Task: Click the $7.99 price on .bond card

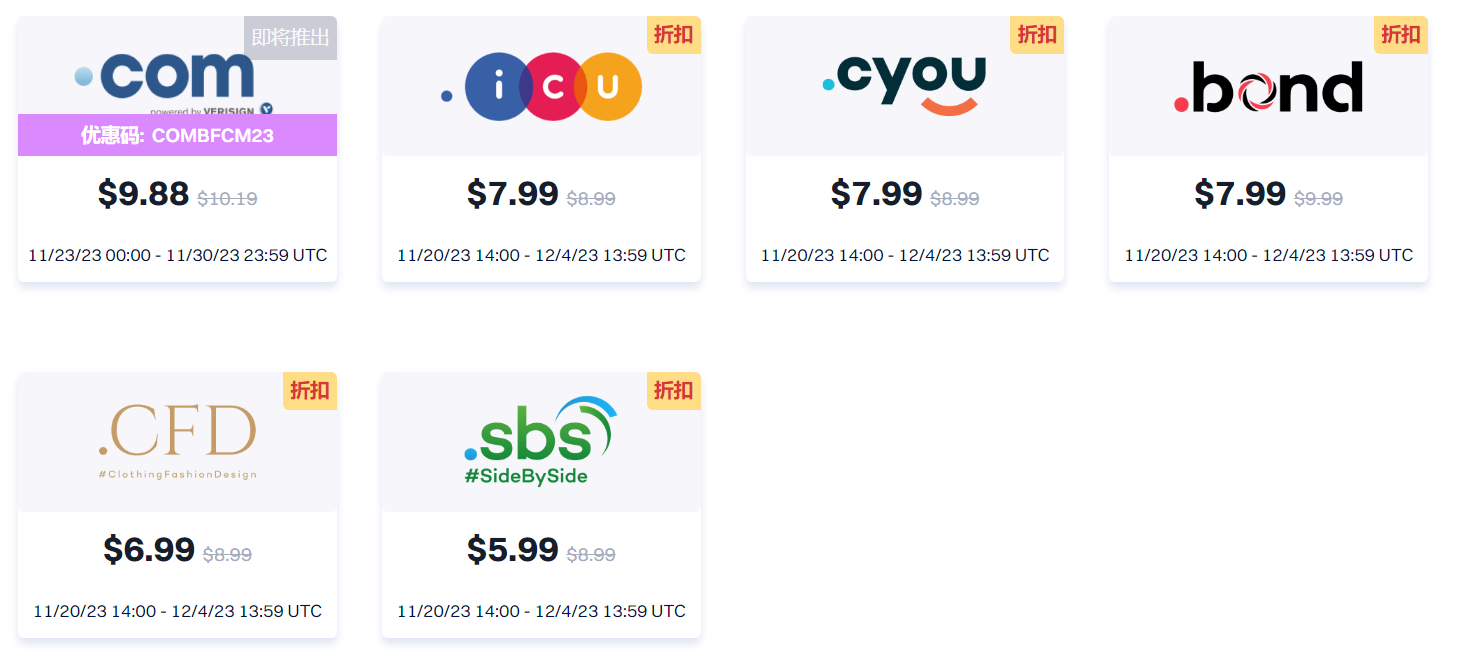Action: pos(1239,194)
